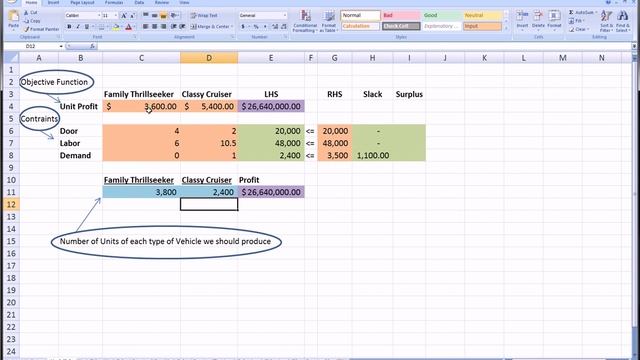The width and height of the screenshot is (640, 360).
Task: Apply the Neutral cell style
Action: (482, 16)
